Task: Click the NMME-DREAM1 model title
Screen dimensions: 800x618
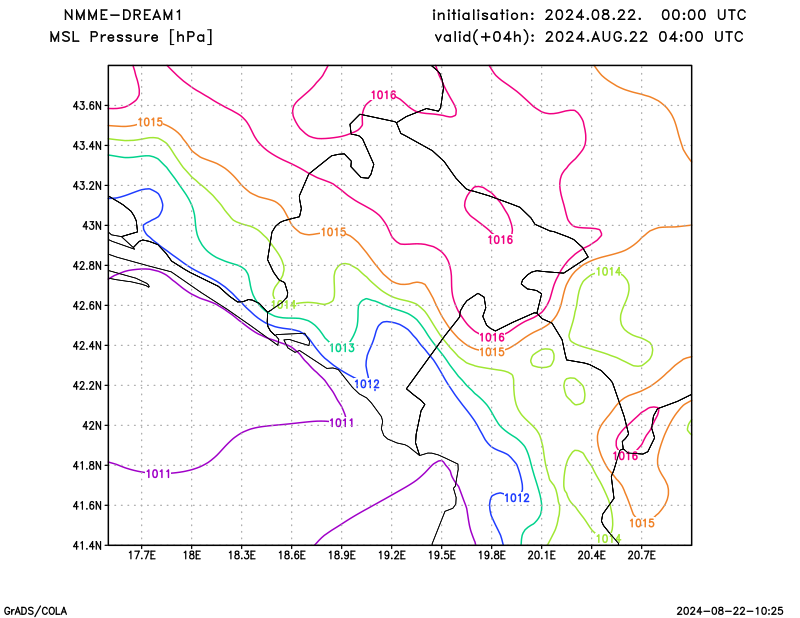Action: (x=122, y=15)
